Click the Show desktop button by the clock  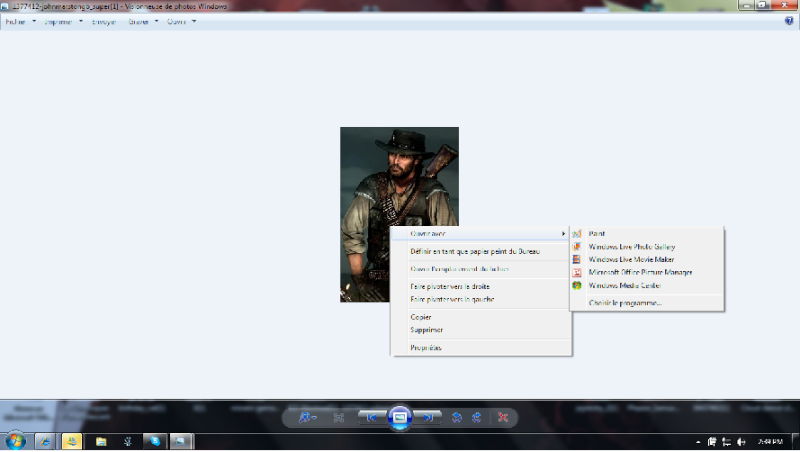coord(796,442)
